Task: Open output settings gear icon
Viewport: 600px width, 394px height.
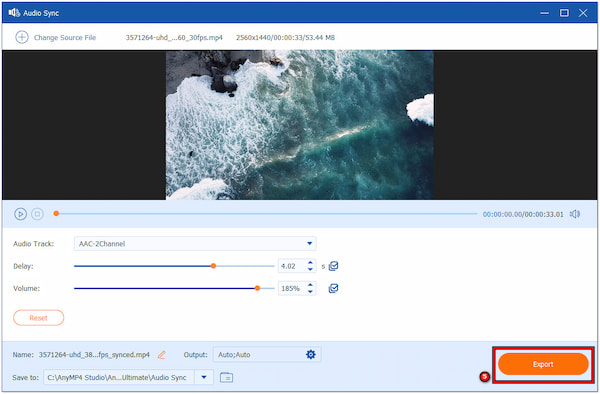Action: coord(311,355)
